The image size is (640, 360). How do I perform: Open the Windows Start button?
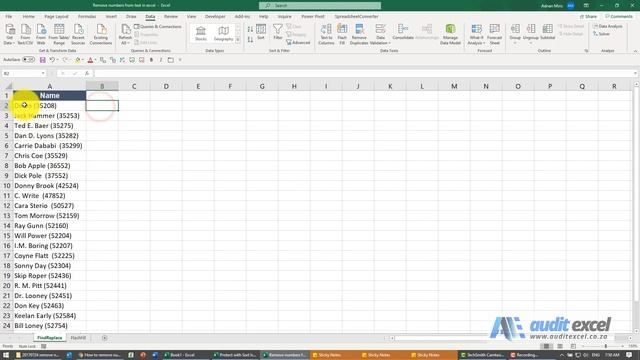pos(6,355)
